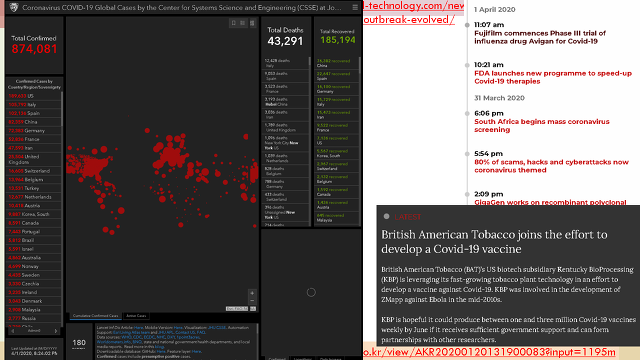Image resolution: width=640 pixels, height=360 pixels.
Task: Click the Johns Hopkins shield logo
Action: click(13, 7)
